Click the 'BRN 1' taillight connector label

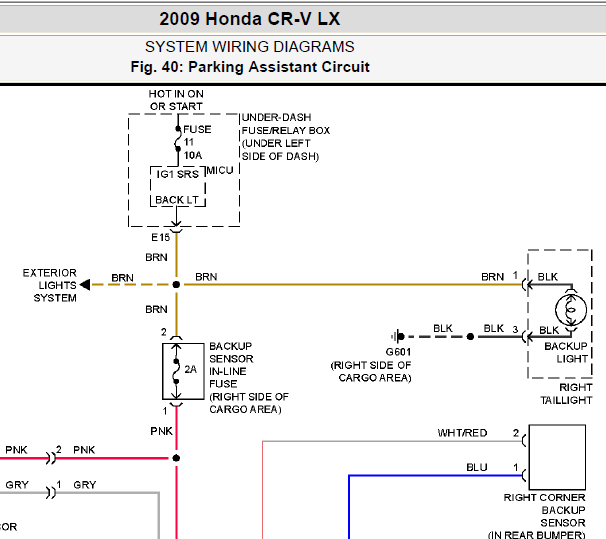(499, 277)
